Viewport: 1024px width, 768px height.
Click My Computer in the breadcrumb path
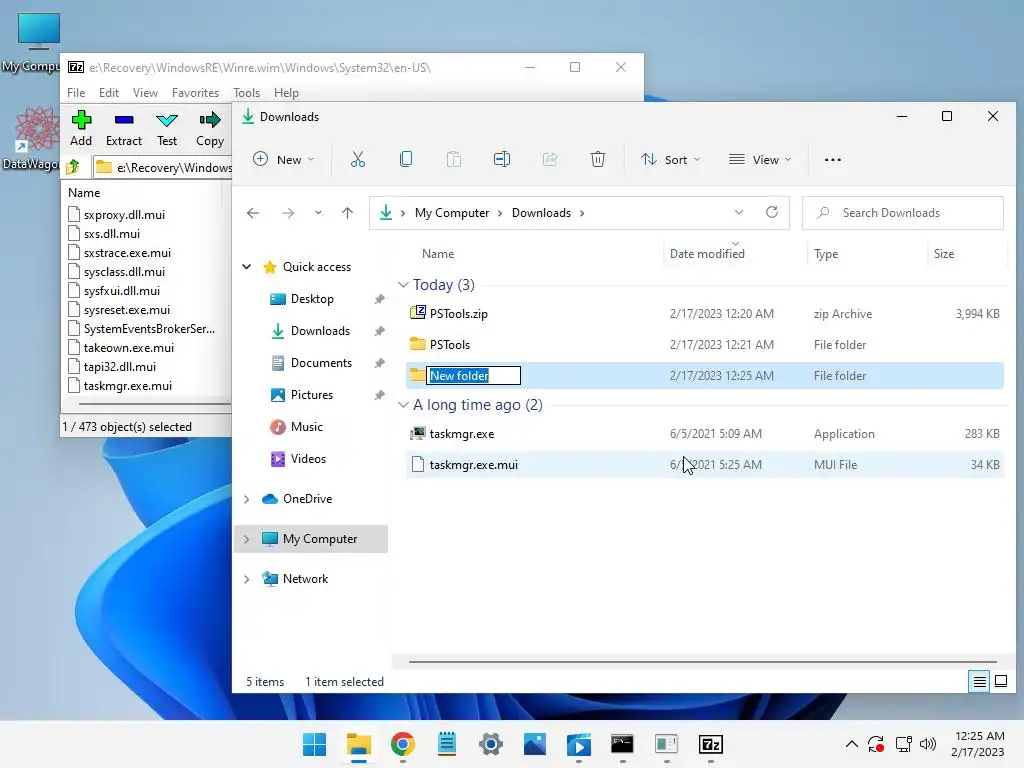(x=452, y=213)
